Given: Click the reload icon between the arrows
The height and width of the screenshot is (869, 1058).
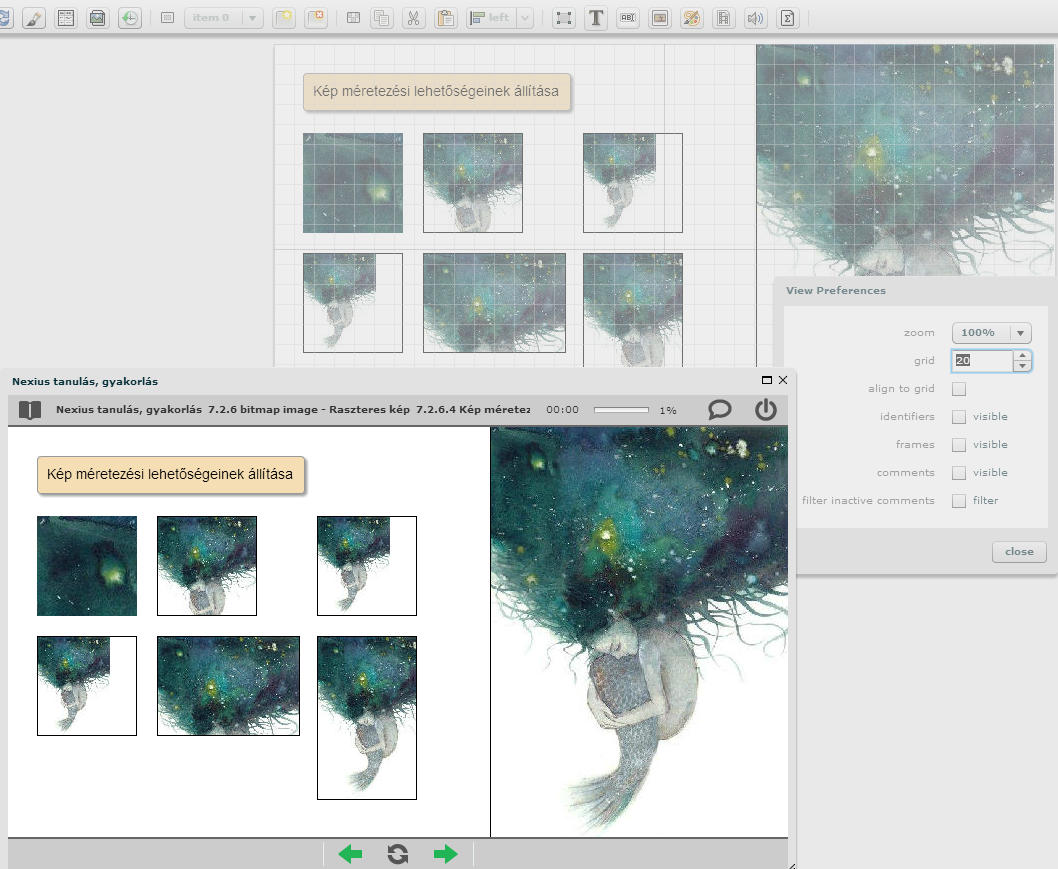Looking at the screenshot, I should [x=398, y=854].
